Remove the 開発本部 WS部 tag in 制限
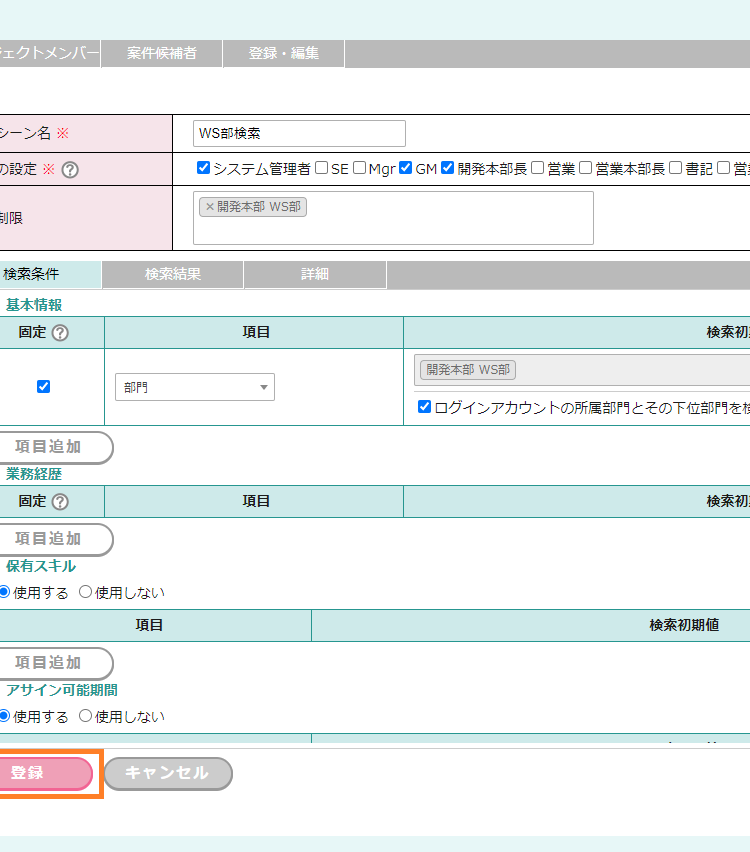 click(209, 207)
